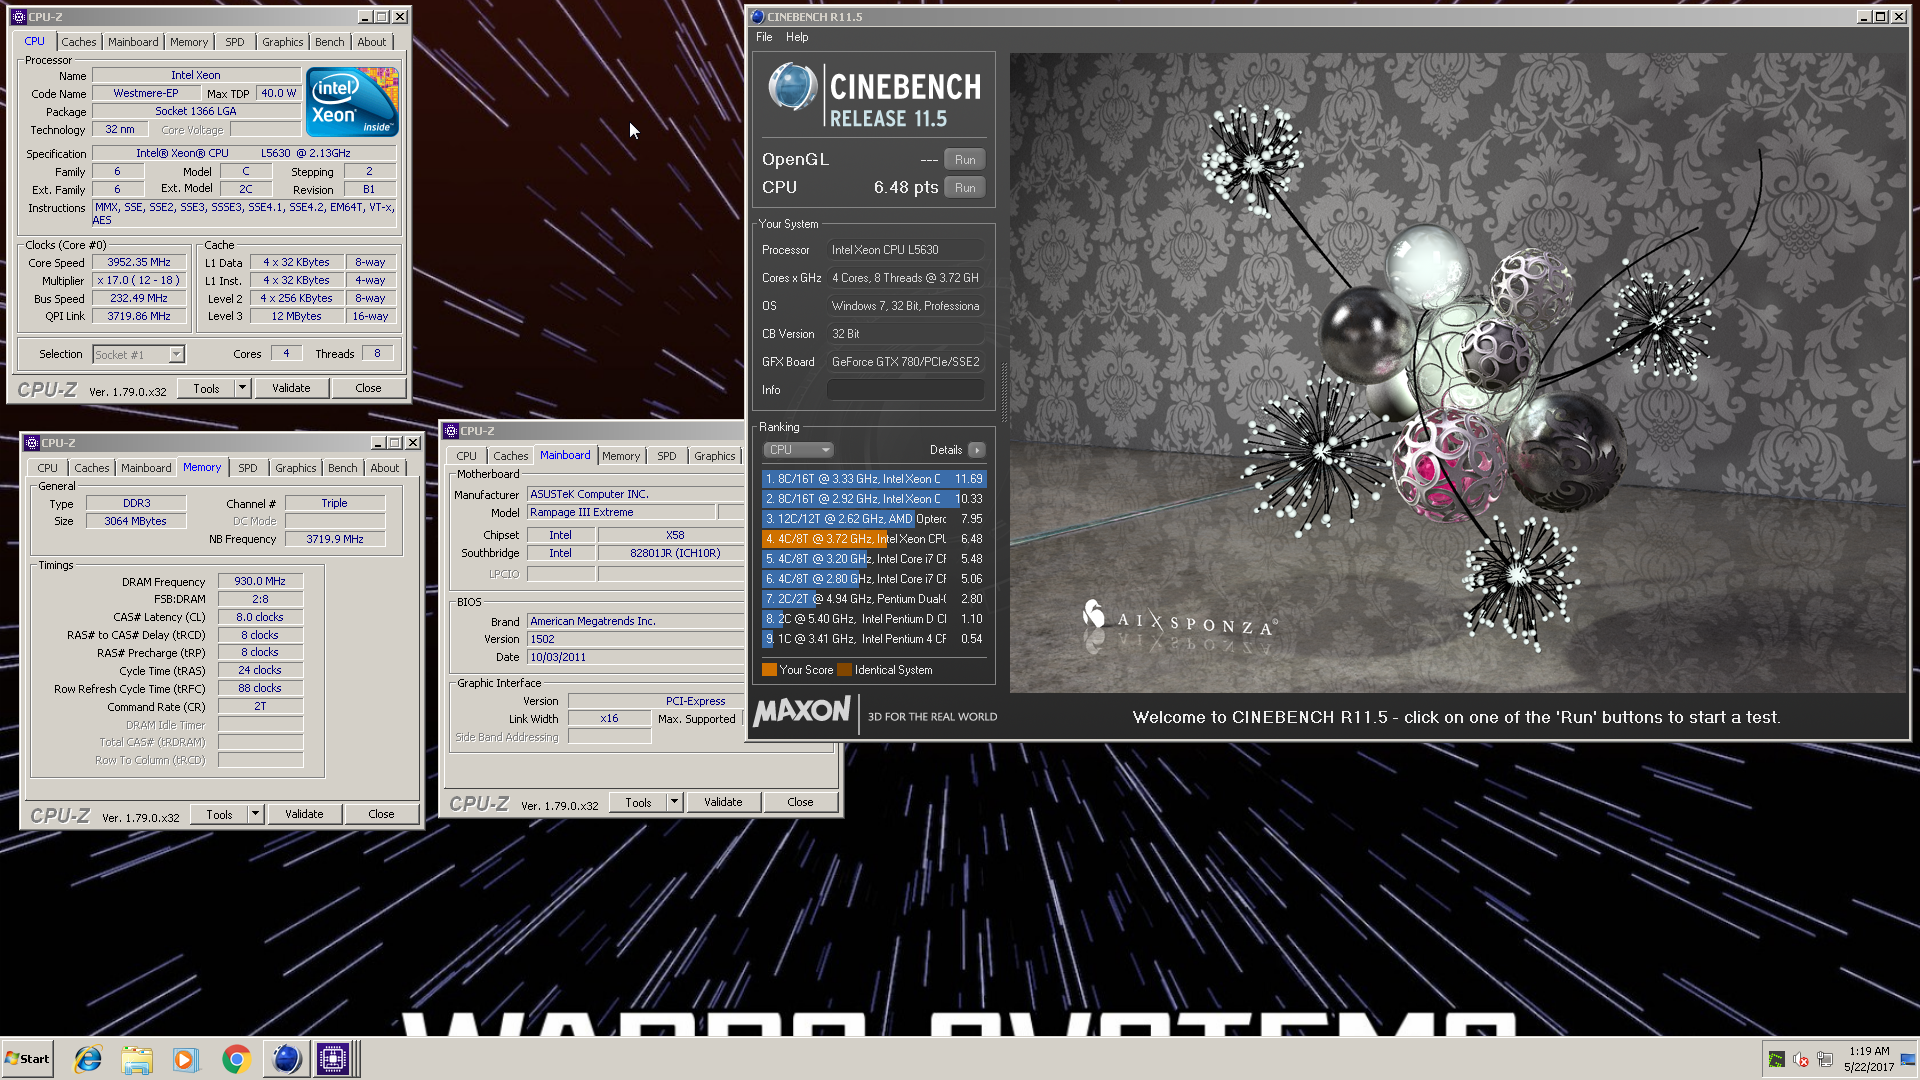Select ranking row 12C/12T @ 2.62 GHz AMD
The height and width of the screenshot is (1080, 1920).
pos(874,519)
